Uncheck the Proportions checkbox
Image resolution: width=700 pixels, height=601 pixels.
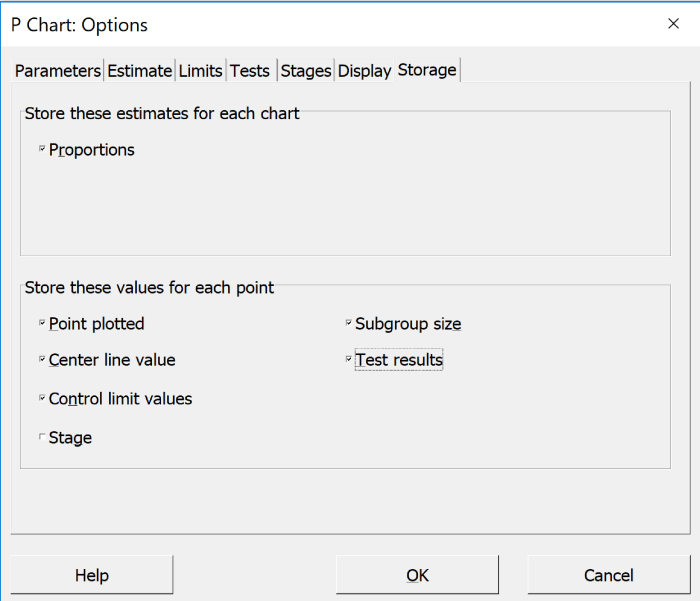[43, 150]
